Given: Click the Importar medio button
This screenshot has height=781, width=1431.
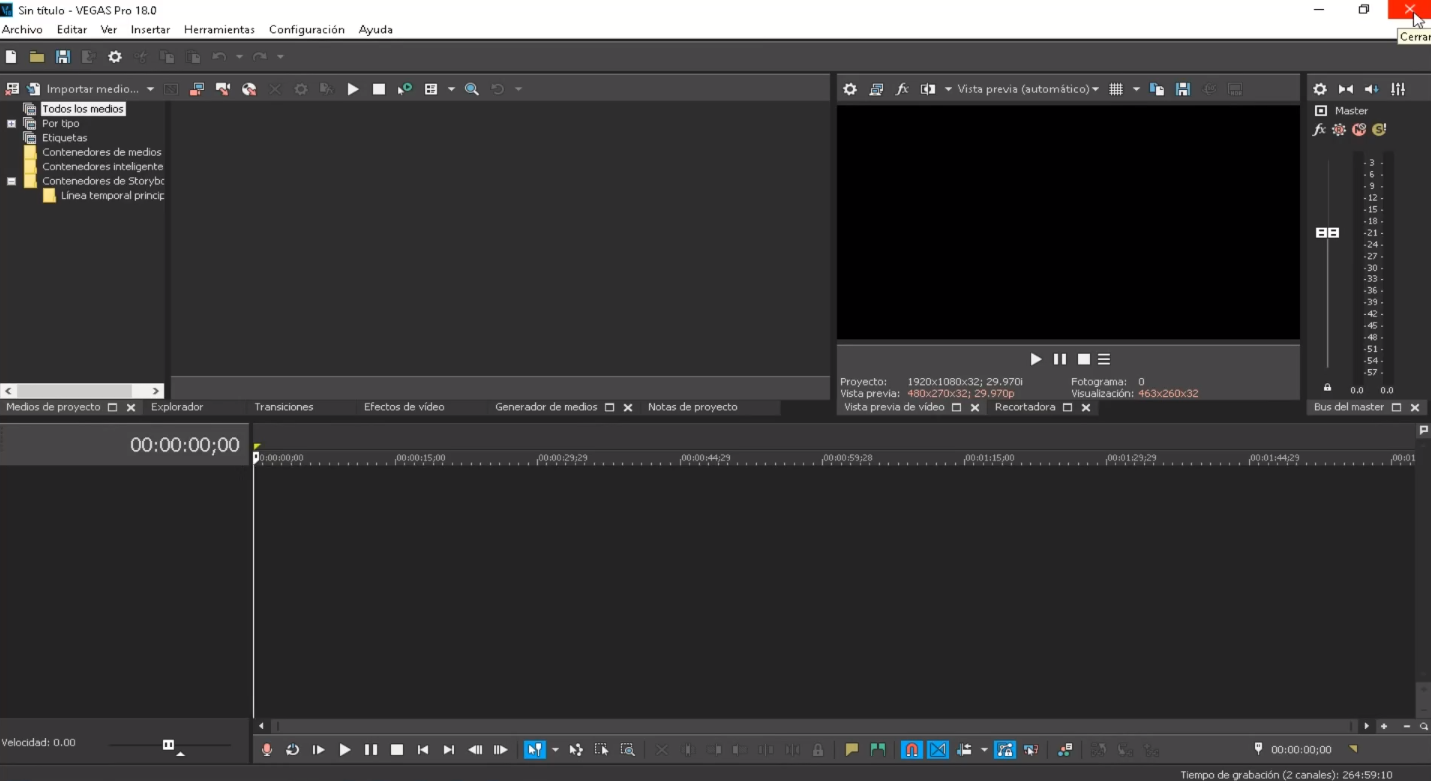Looking at the screenshot, I should click(90, 89).
